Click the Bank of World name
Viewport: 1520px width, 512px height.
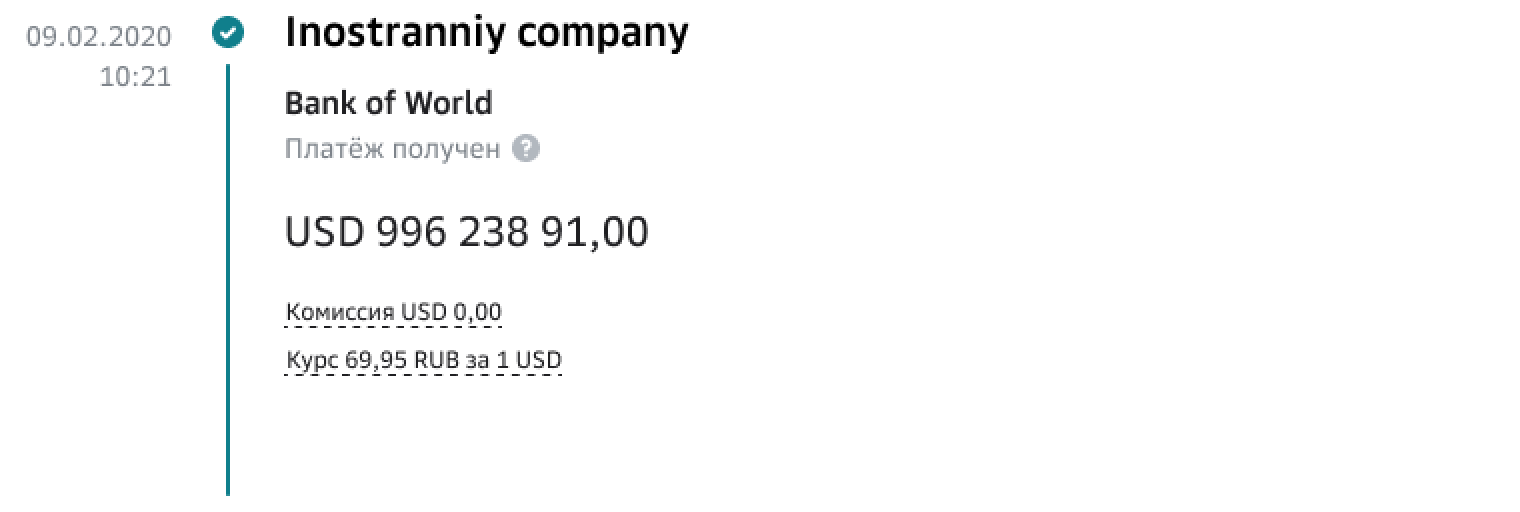click(388, 103)
